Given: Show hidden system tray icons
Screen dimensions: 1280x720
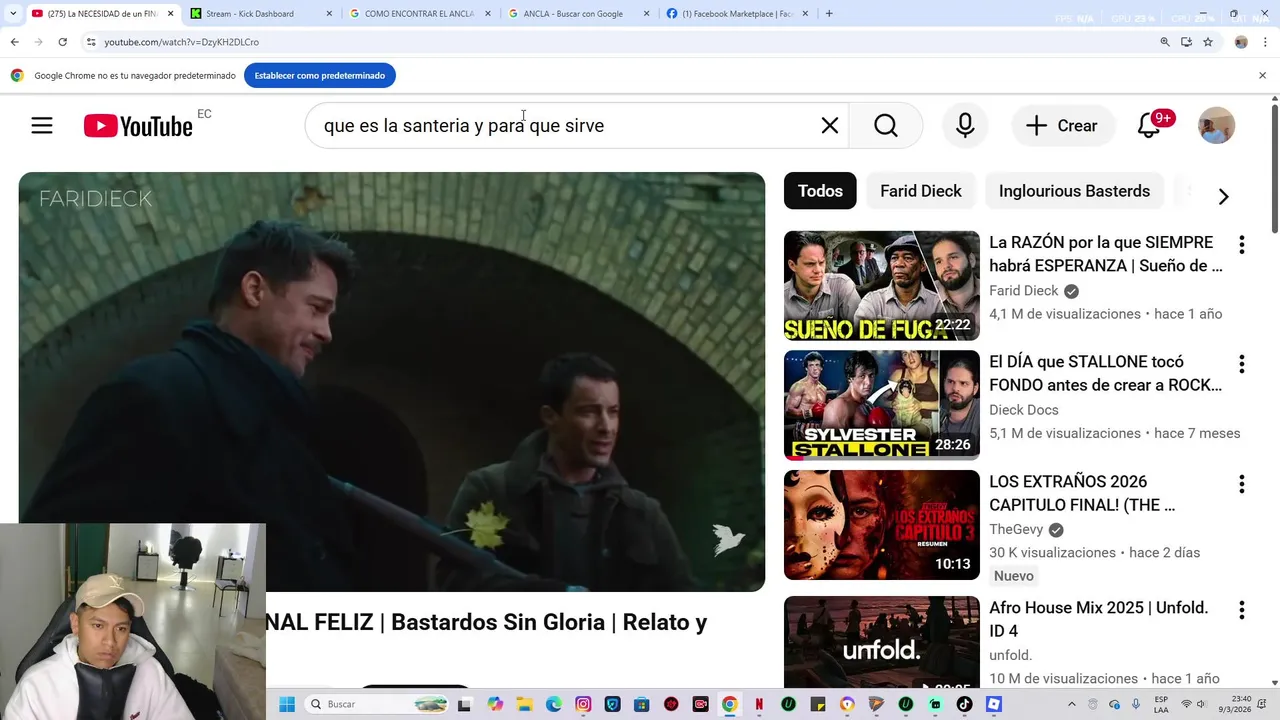Looking at the screenshot, I should (x=1072, y=704).
